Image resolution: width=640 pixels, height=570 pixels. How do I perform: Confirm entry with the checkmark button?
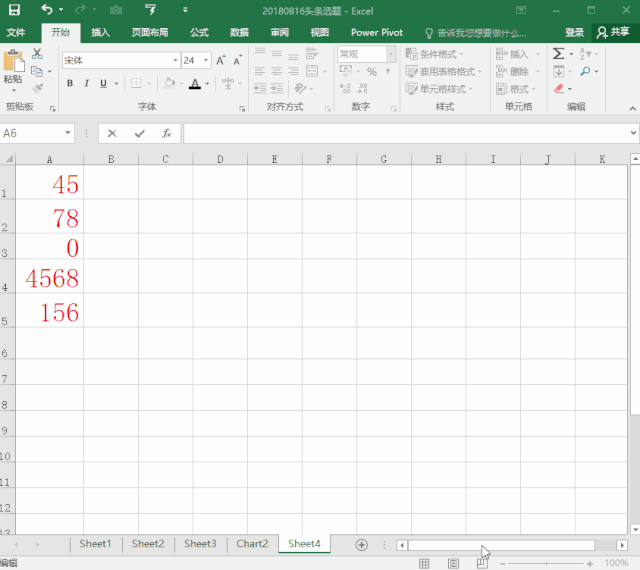pos(140,133)
